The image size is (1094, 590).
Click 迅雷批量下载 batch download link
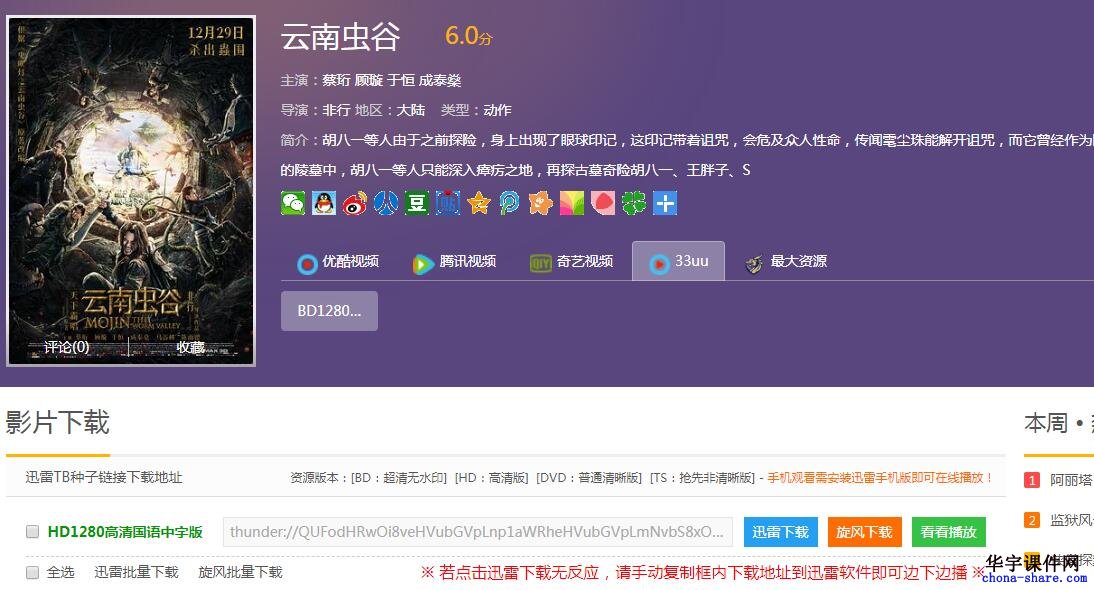click(x=136, y=572)
